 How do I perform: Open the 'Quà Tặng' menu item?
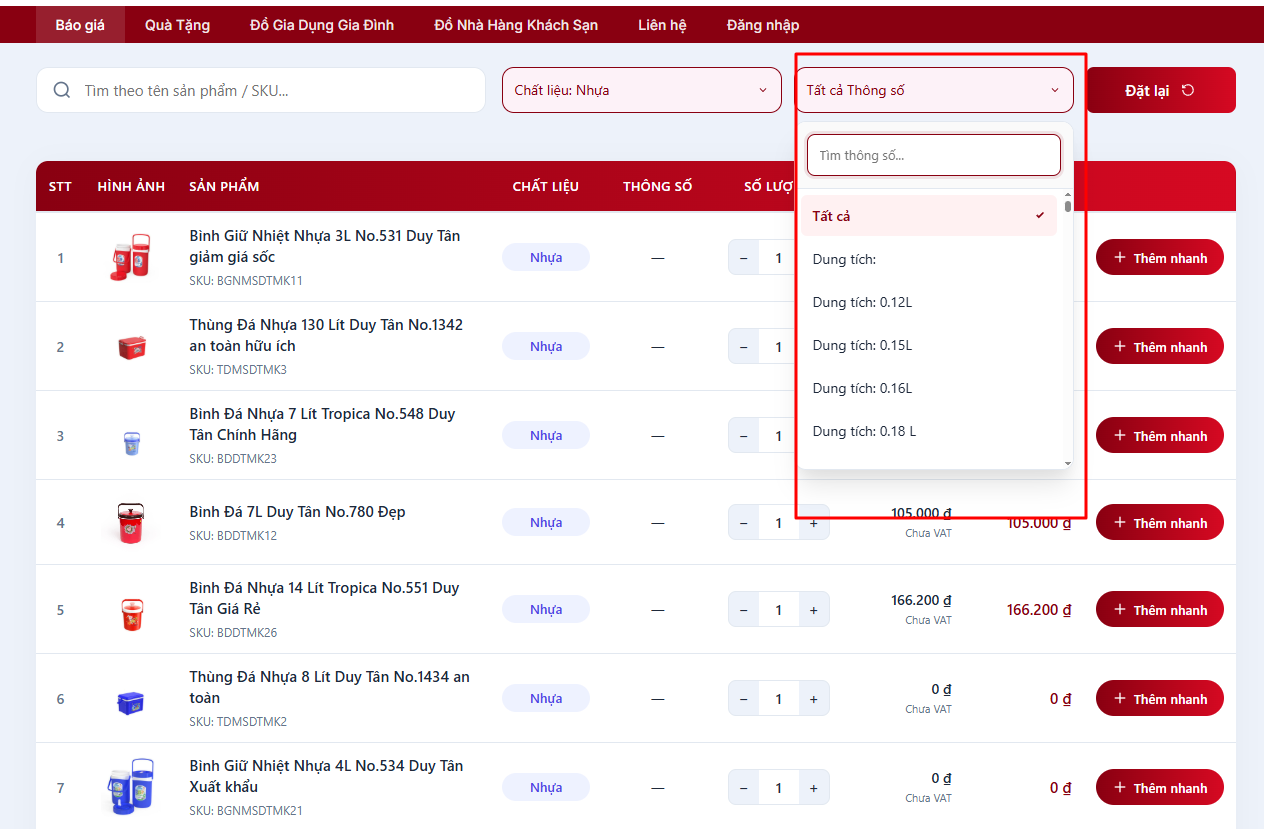coord(177,25)
